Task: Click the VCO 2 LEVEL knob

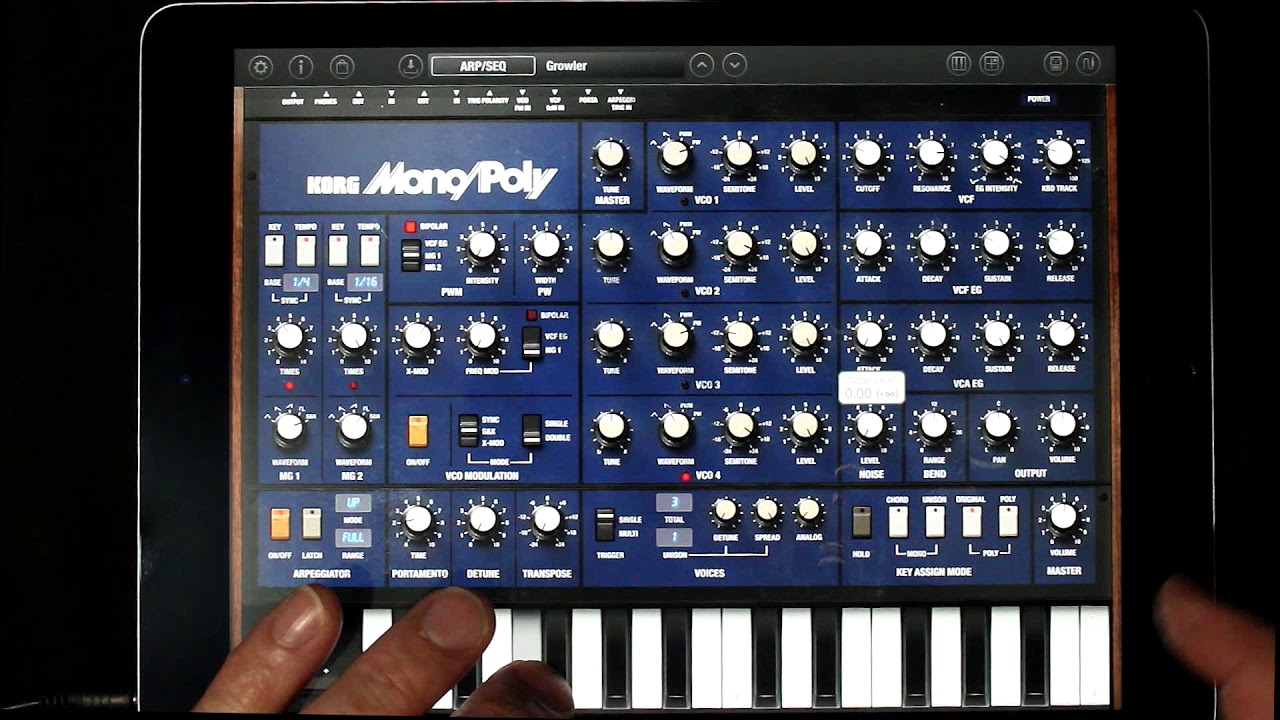Action: click(x=804, y=244)
